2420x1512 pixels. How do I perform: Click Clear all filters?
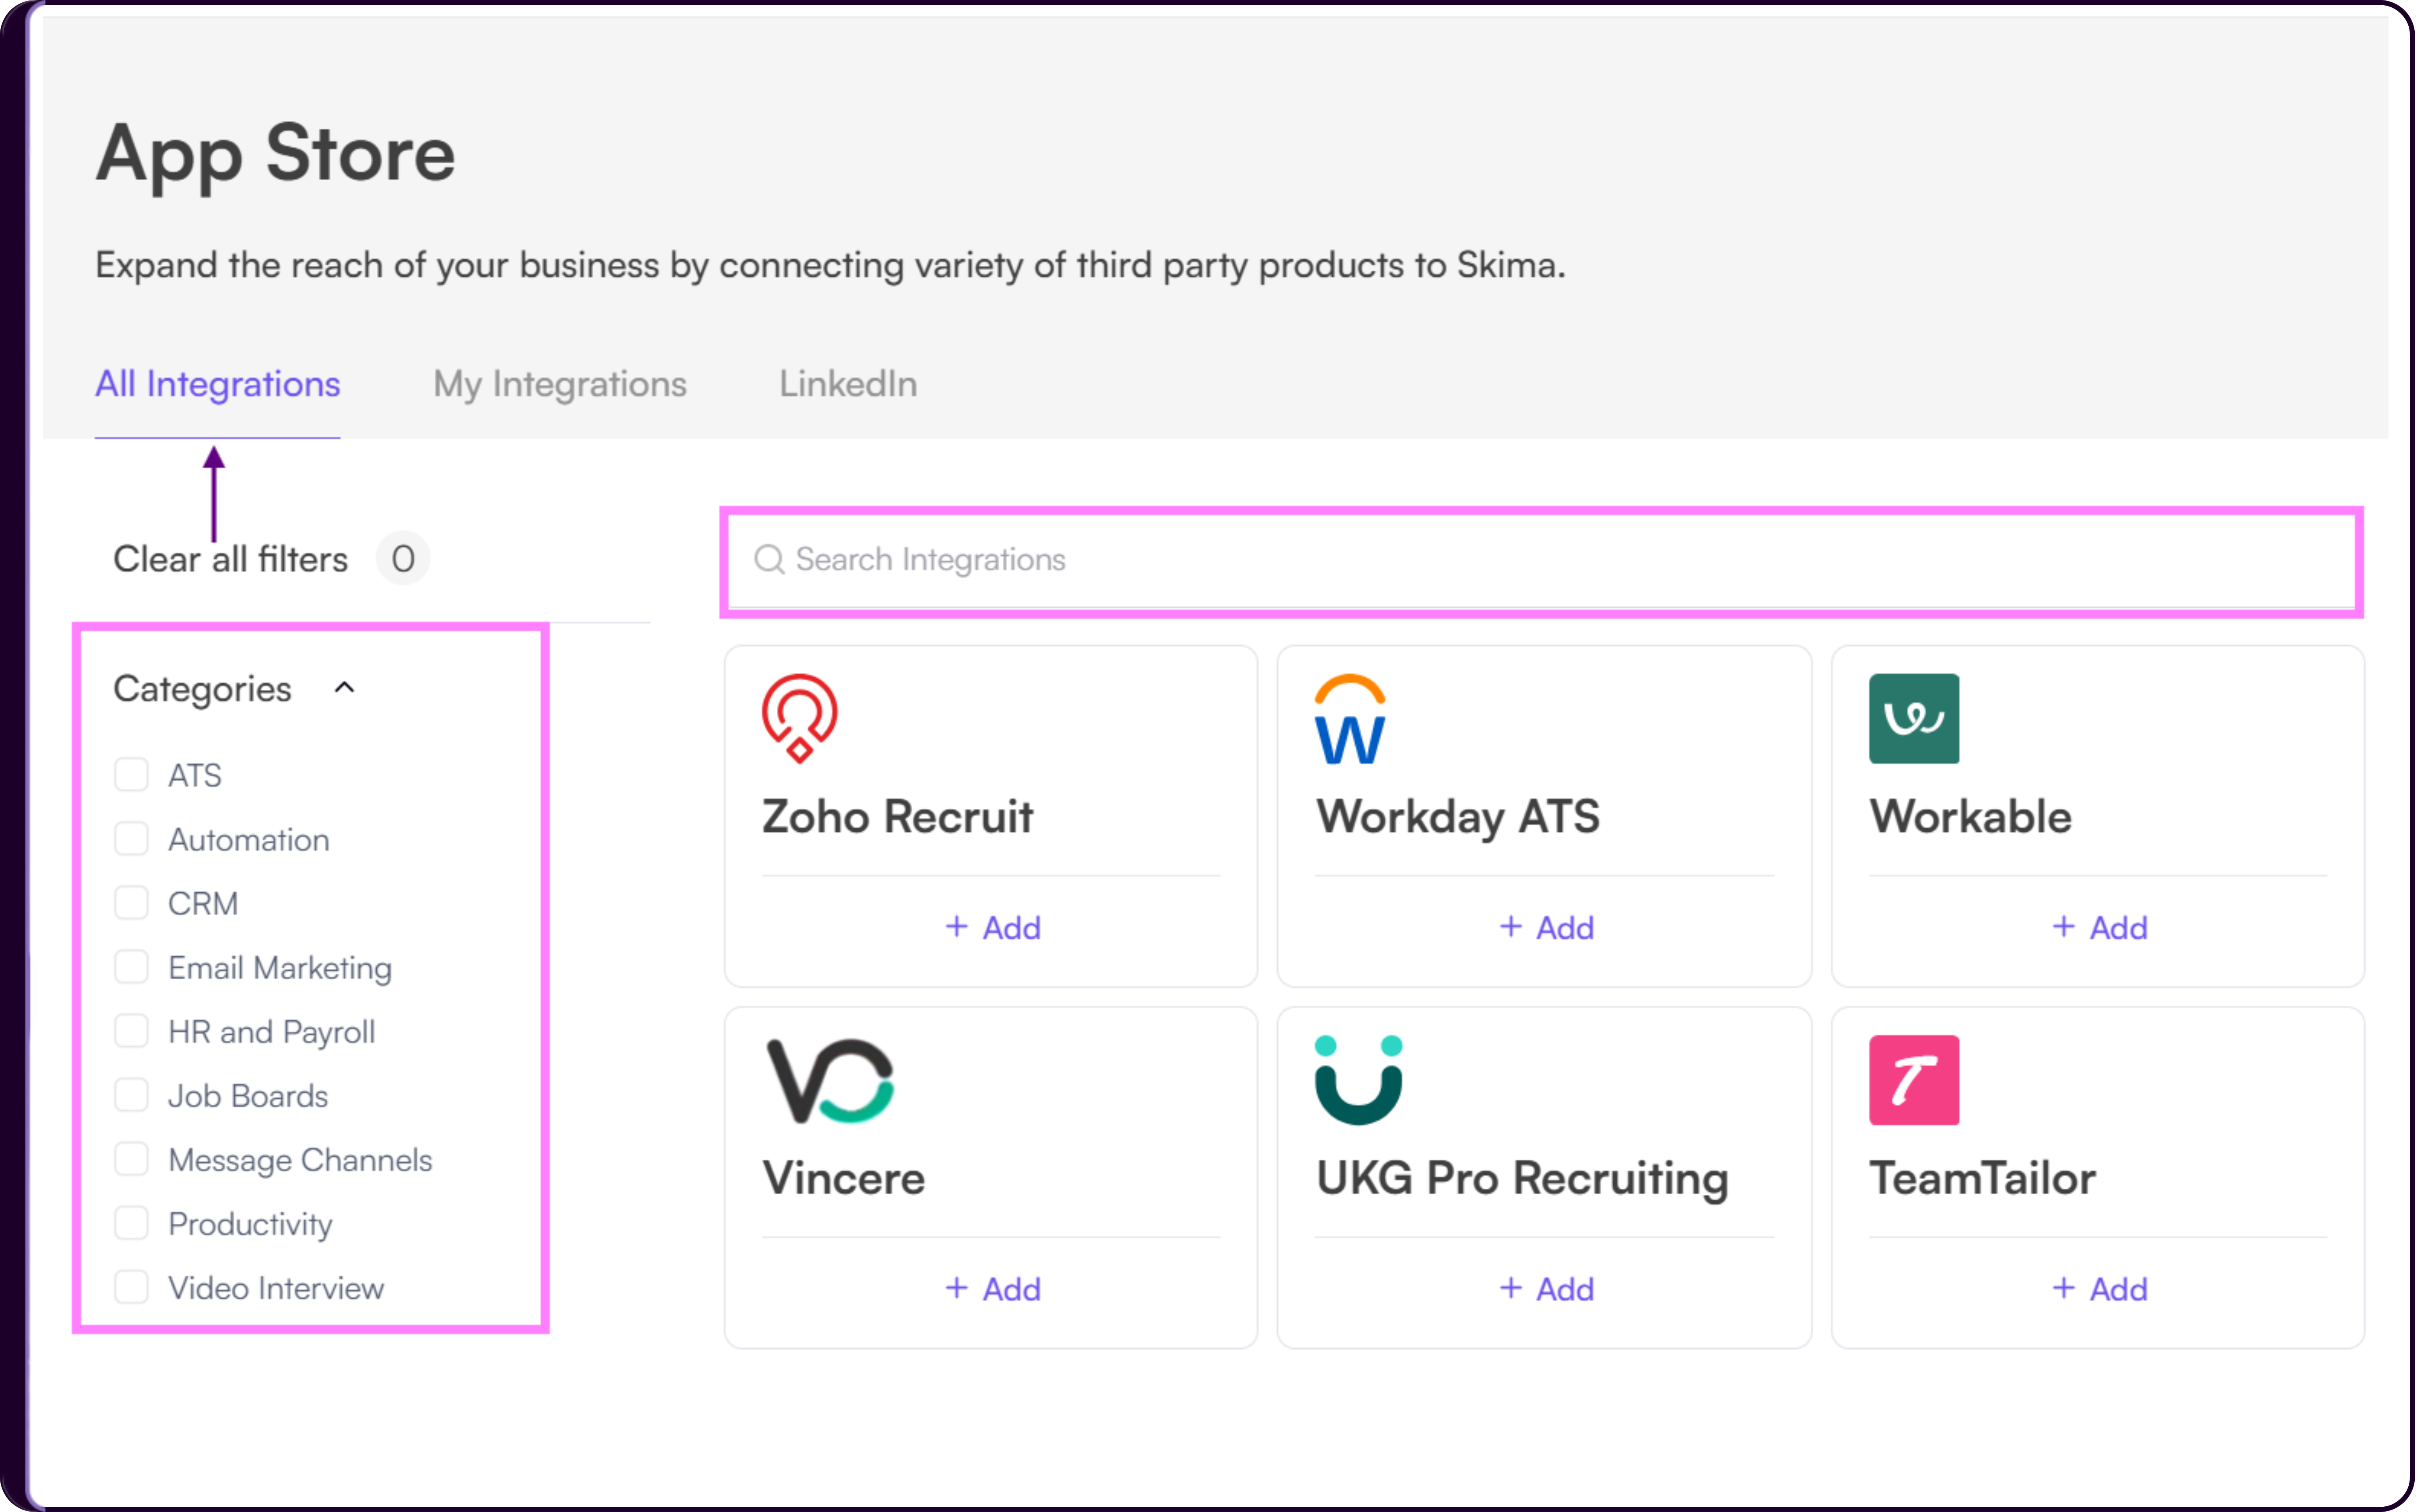click(231, 559)
